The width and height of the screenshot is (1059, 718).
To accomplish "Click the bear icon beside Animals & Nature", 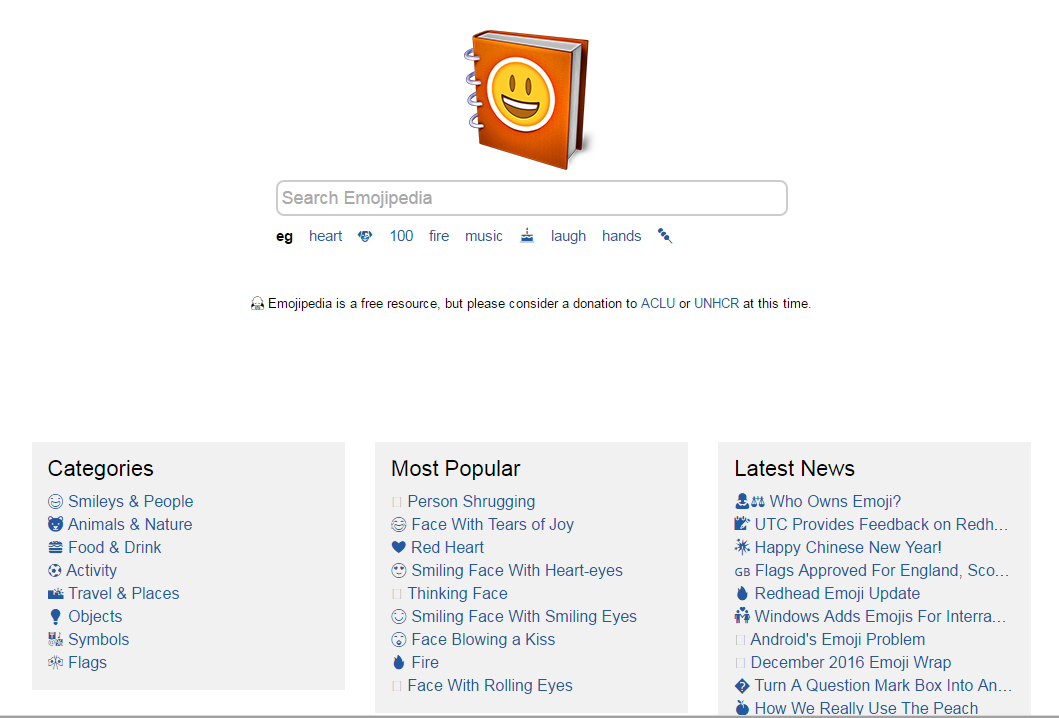I will pos(55,525).
